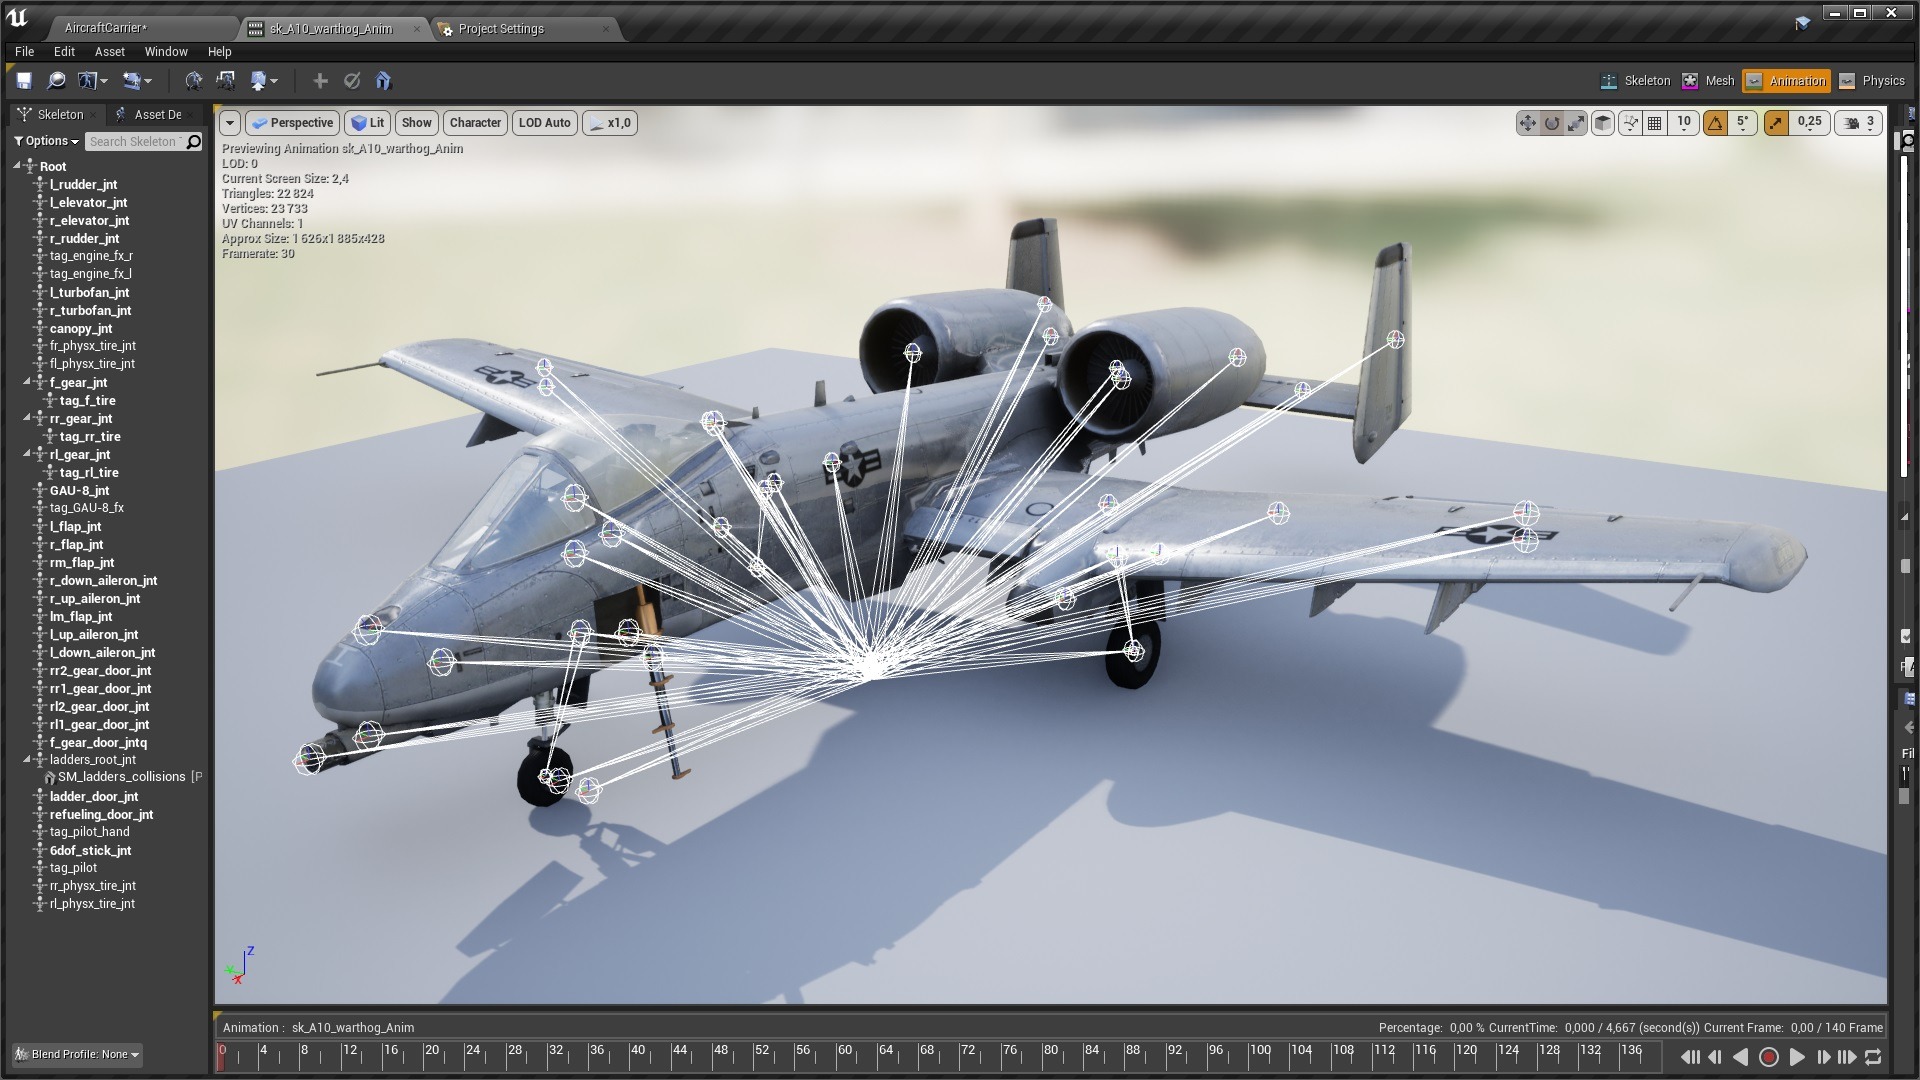
Task: Click the Character viewport button
Action: click(475, 123)
